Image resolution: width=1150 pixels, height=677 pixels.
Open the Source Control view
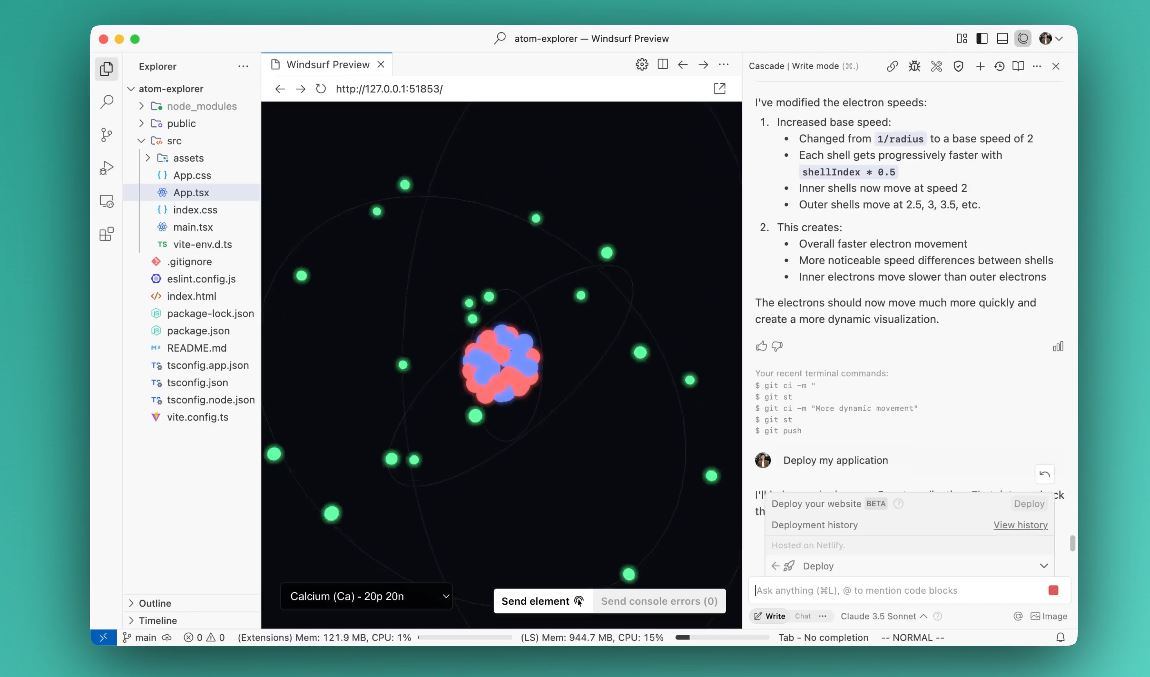click(106, 135)
